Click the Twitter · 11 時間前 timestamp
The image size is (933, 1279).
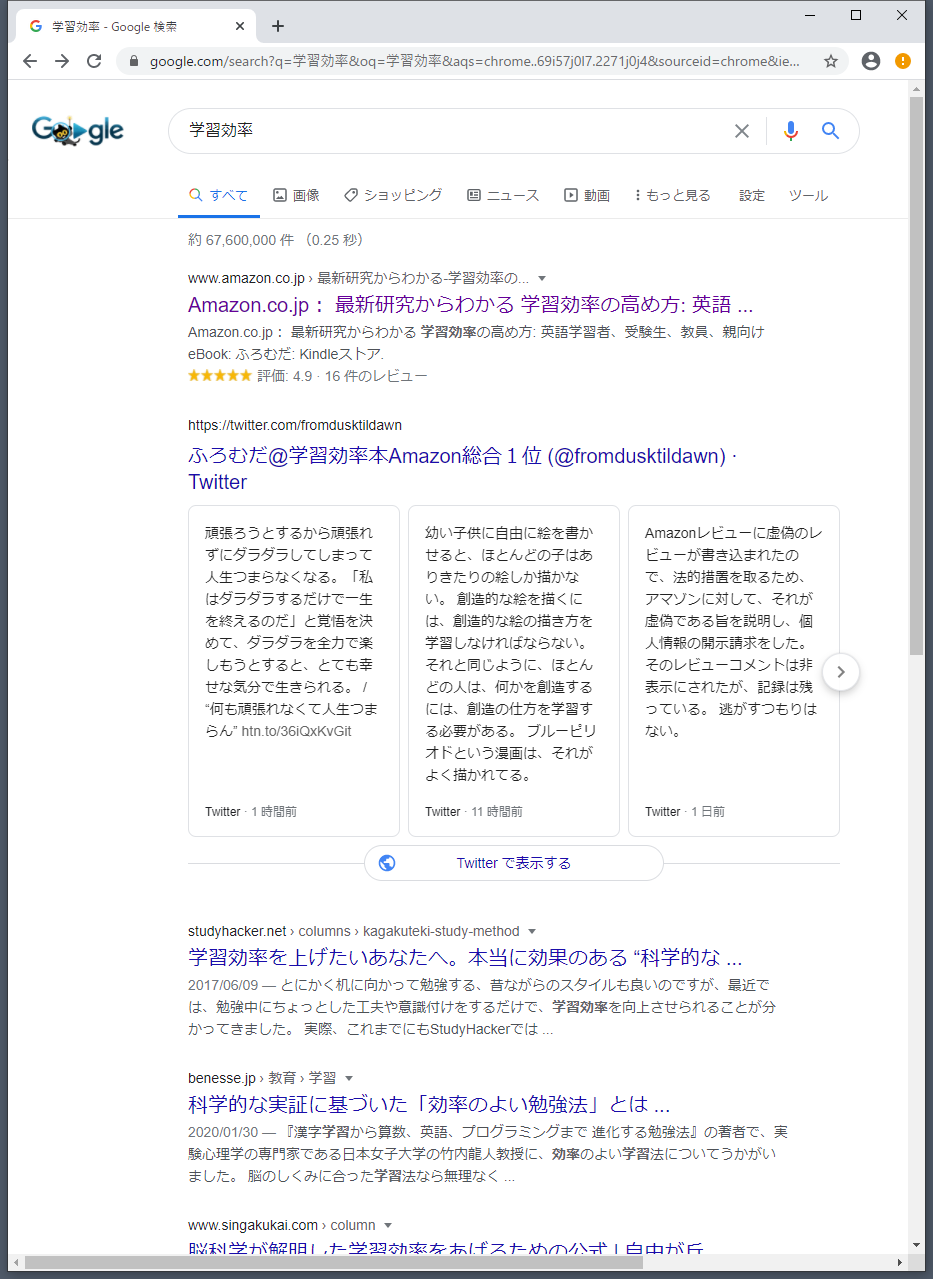pos(474,812)
